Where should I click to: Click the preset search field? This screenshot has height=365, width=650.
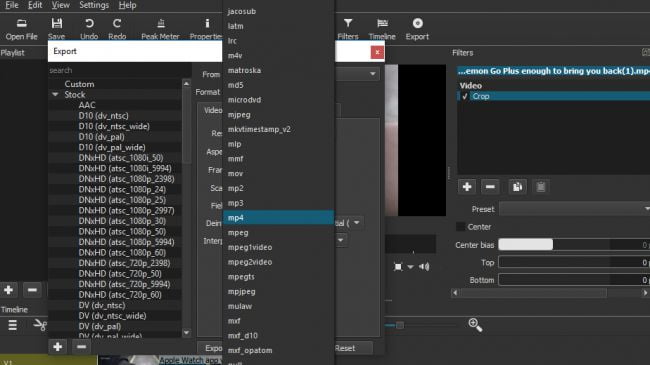click(x=119, y=71)
